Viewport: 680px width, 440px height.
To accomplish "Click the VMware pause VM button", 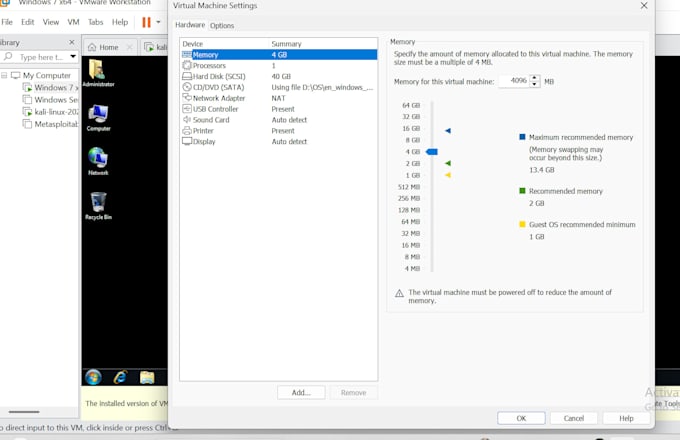I will pos(147,22).
